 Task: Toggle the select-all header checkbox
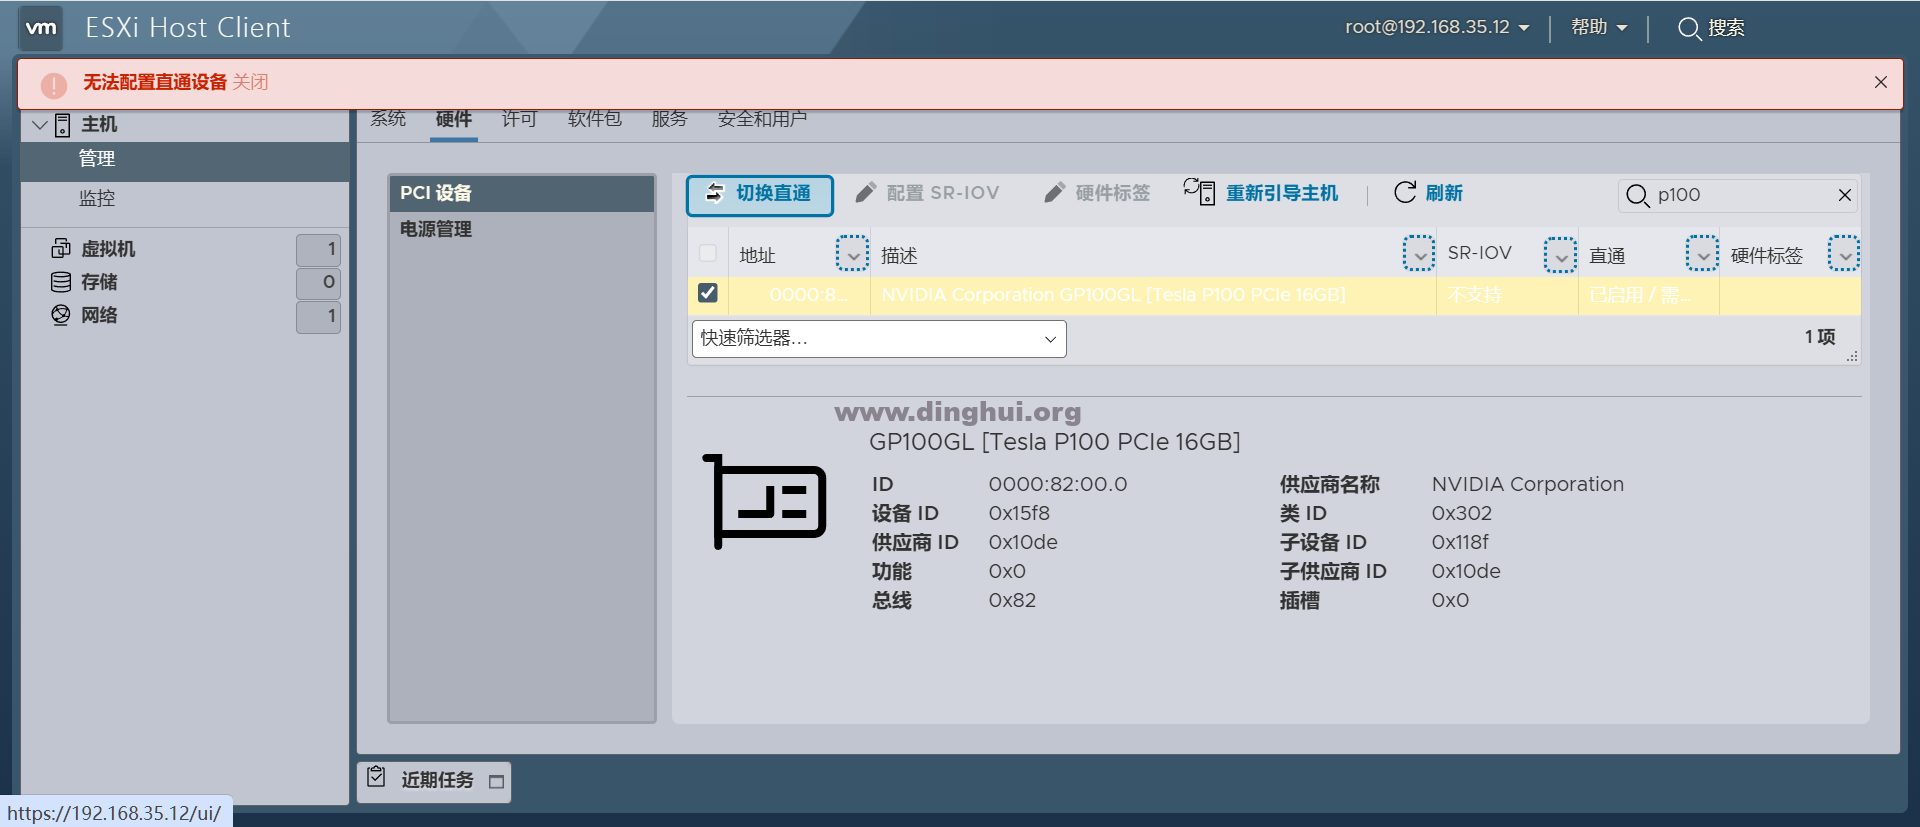point(708,253)
